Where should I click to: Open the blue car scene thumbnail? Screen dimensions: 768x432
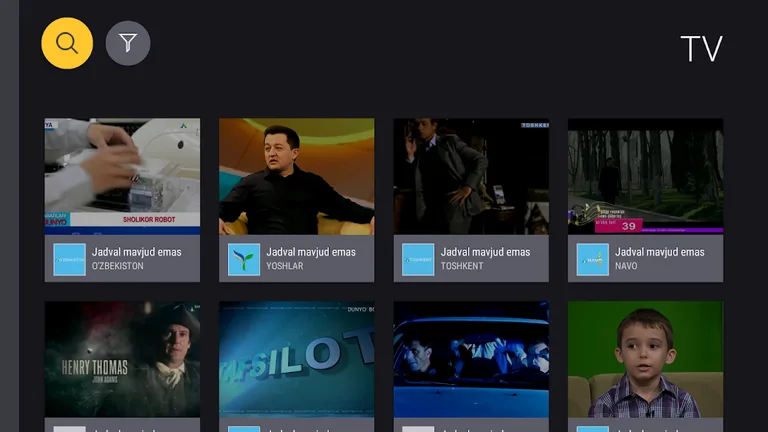click(471, 360)
